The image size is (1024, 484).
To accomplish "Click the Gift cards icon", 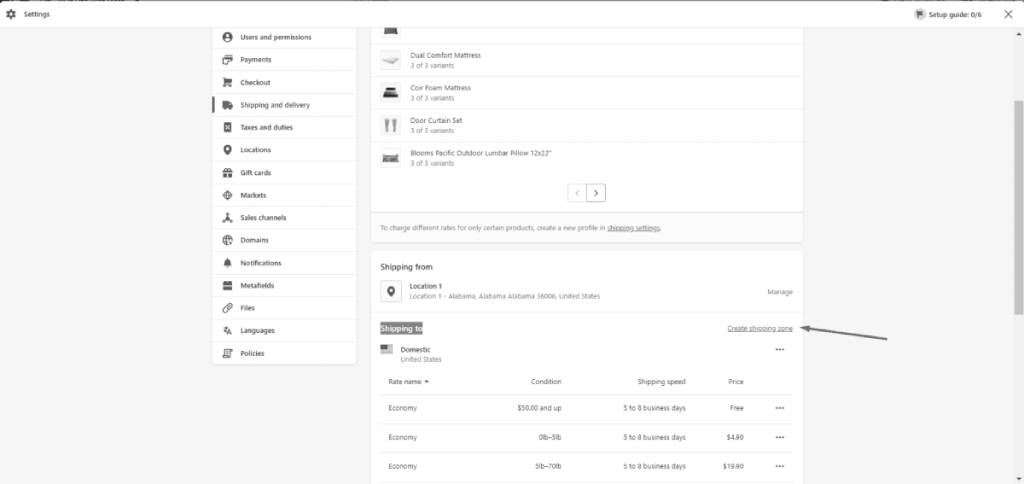I will [228, 173].
